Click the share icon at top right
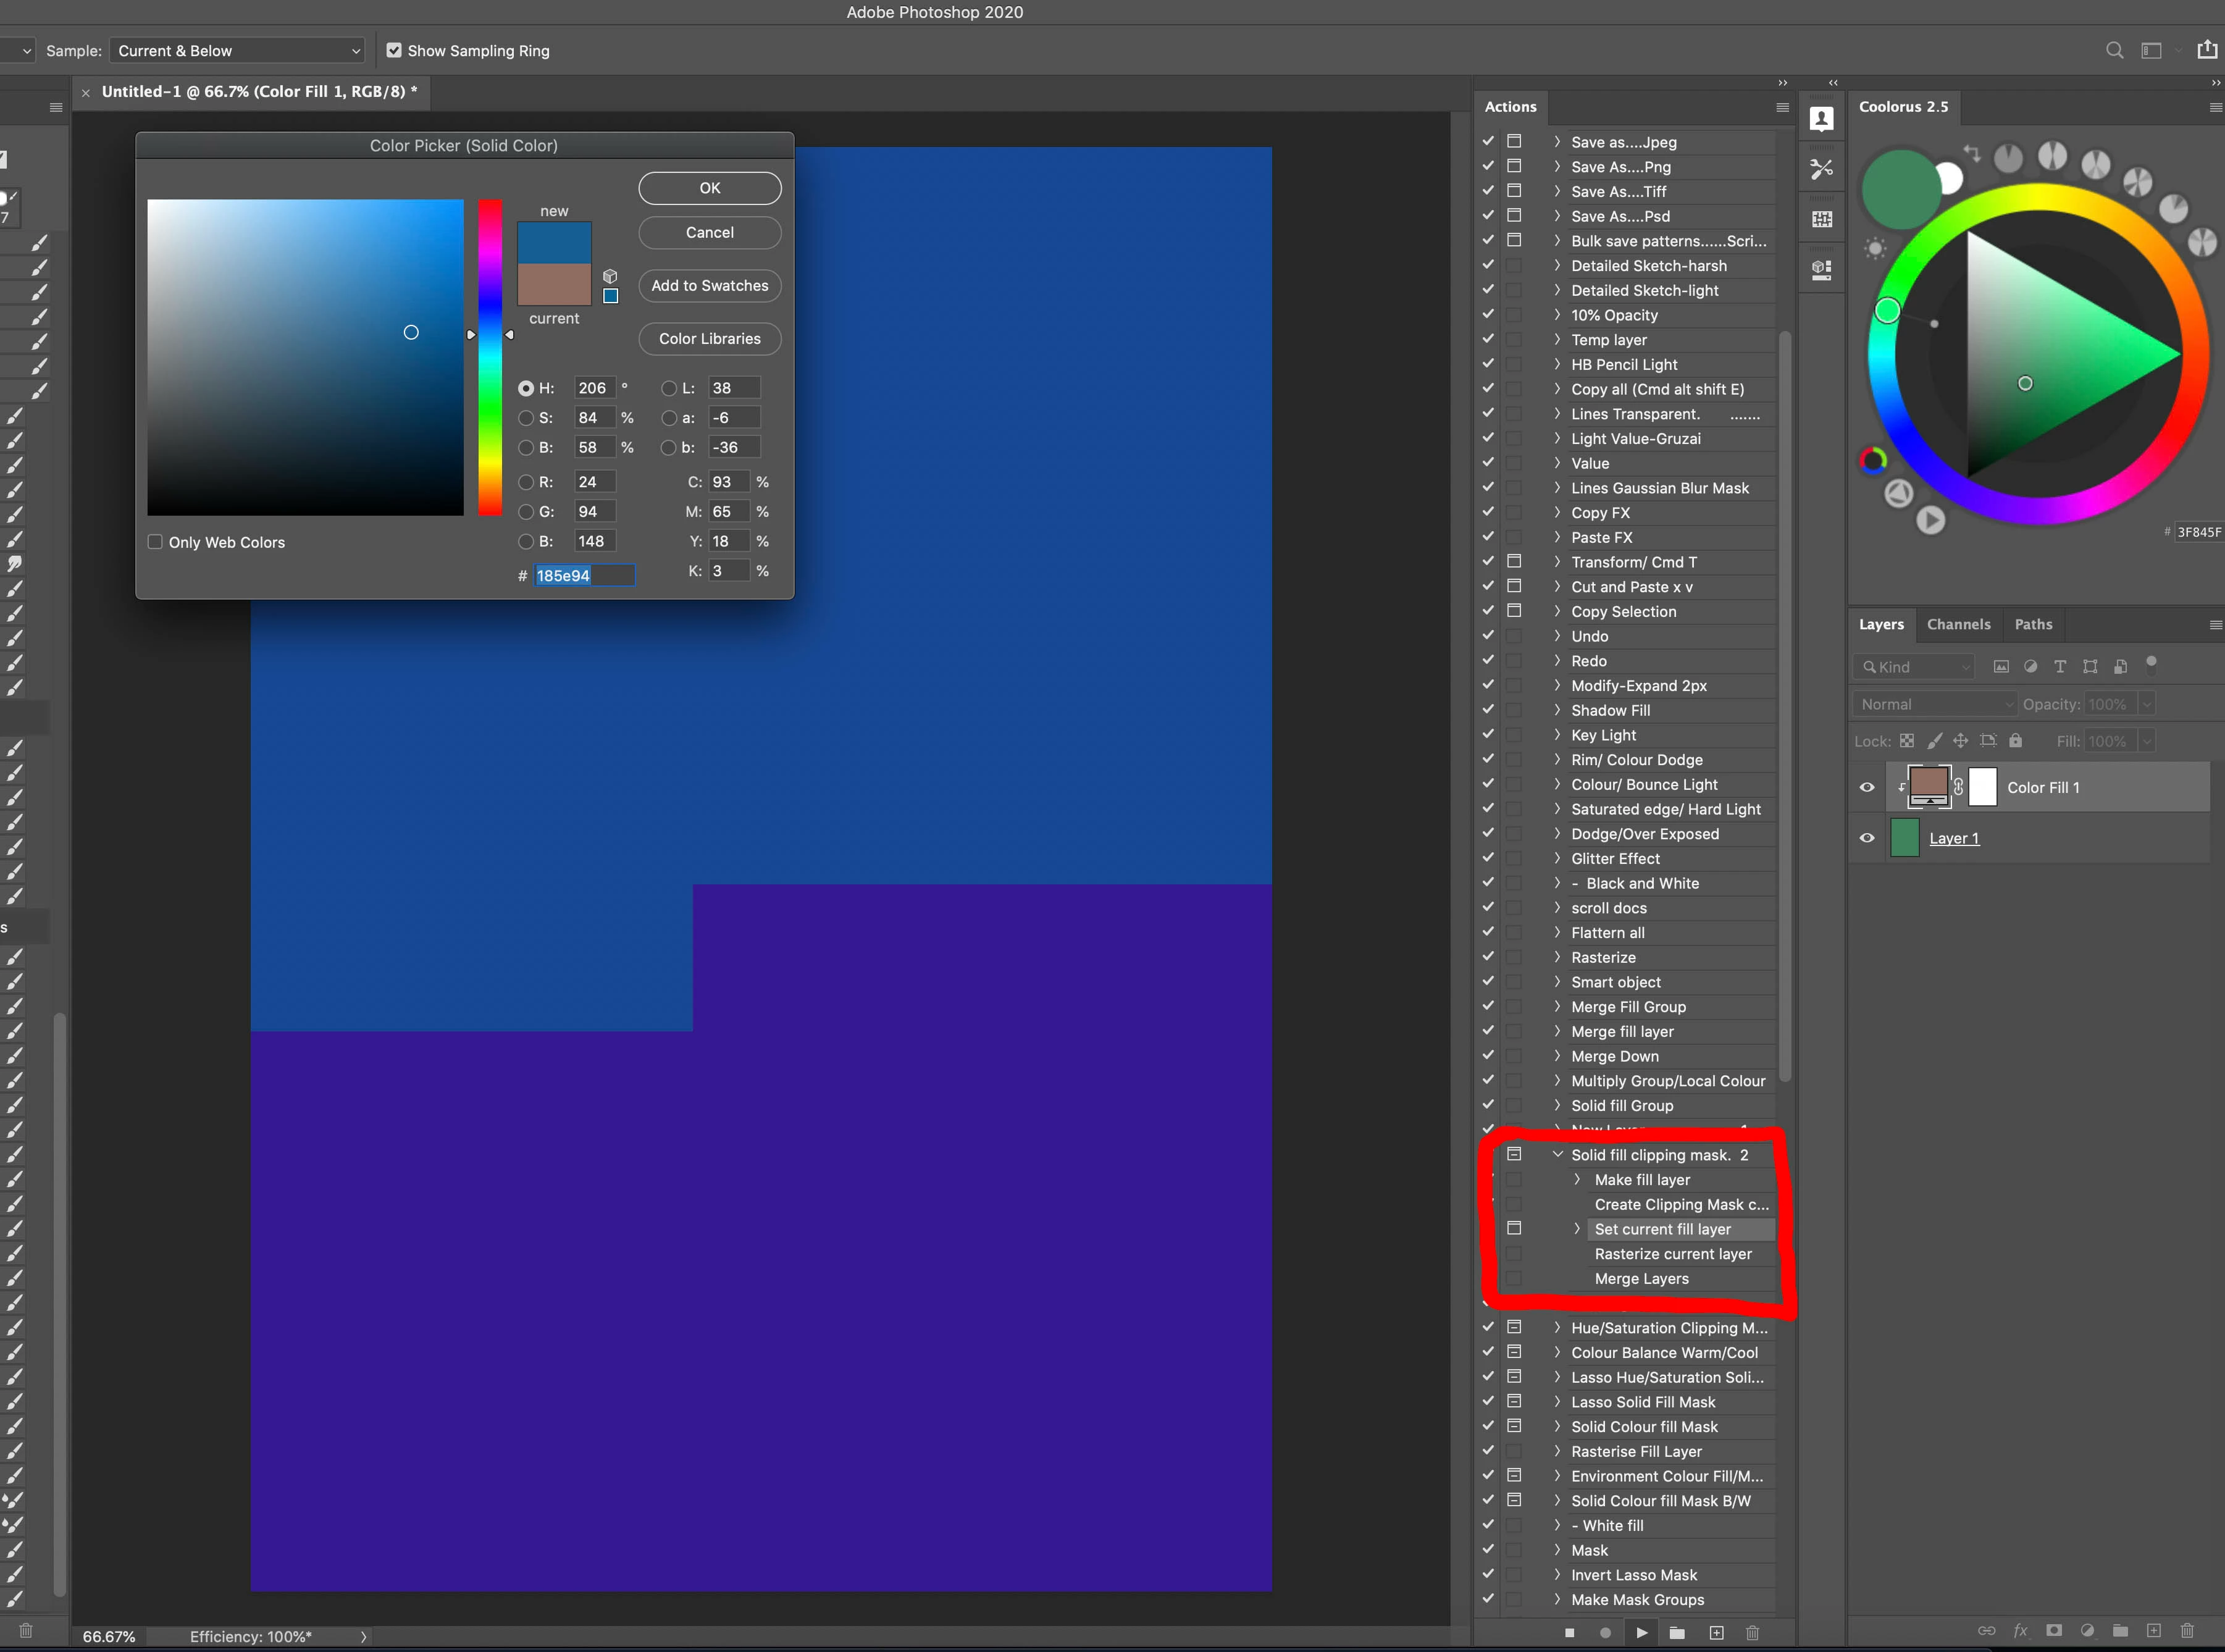The height and width of the screenshot is (1652, 2225). (x=2207, y=50)
